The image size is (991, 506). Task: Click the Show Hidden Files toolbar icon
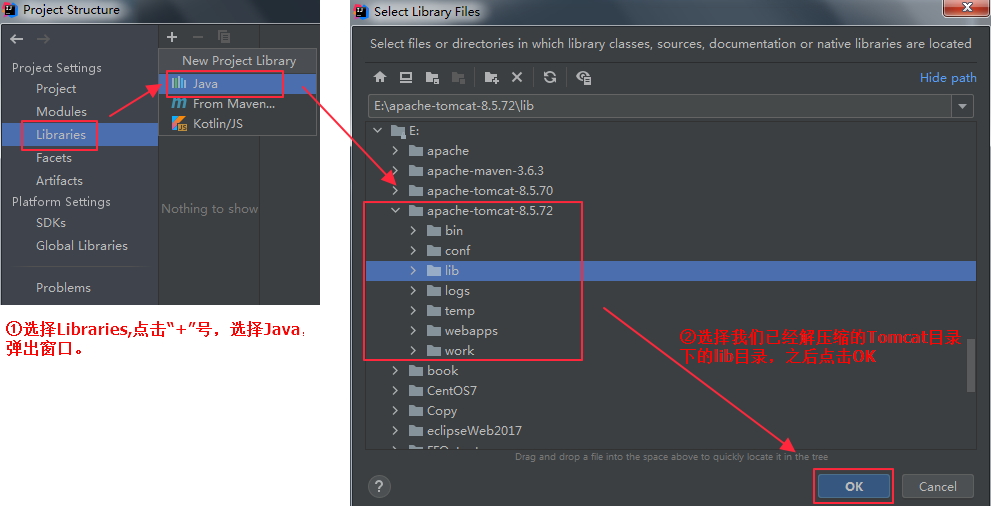pyautogui.click(x=583, y=77)
